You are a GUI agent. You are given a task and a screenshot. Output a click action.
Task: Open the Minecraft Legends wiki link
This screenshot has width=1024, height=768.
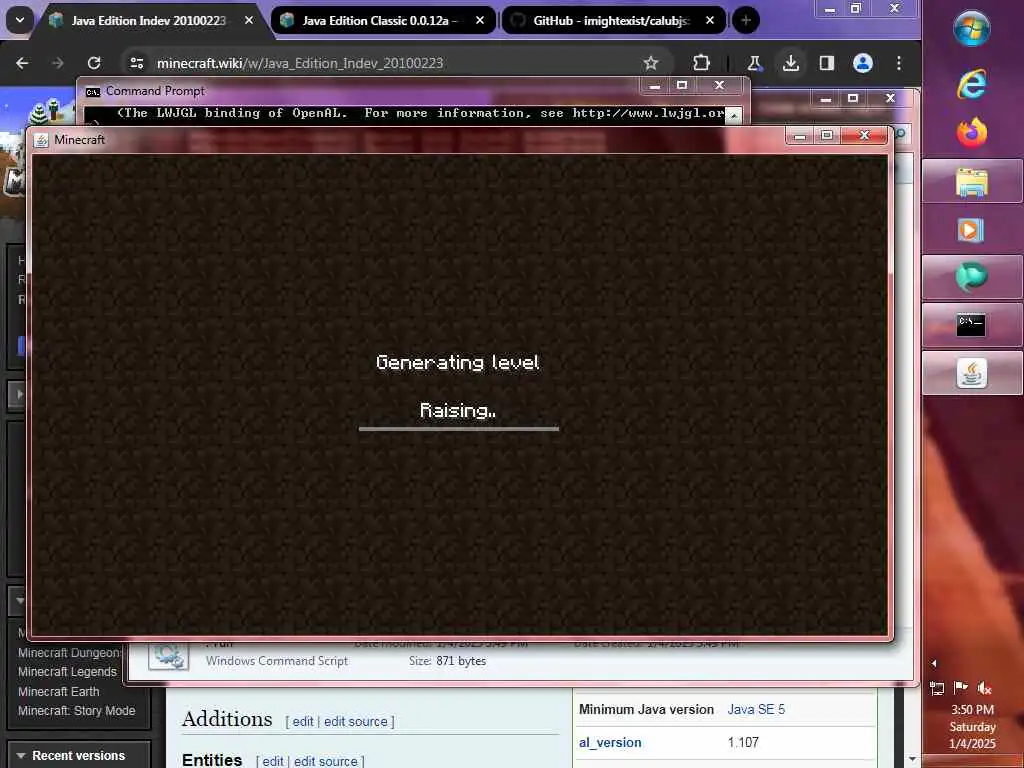pyautogui.click(x=67, y=671)
